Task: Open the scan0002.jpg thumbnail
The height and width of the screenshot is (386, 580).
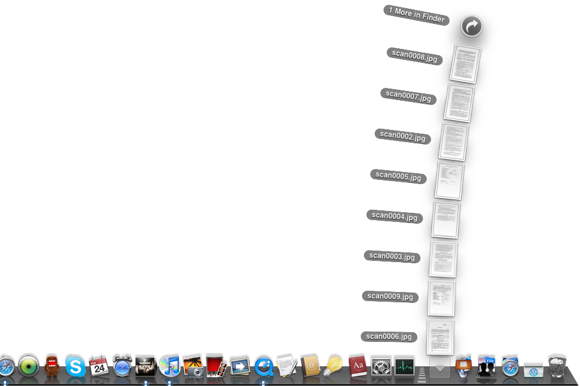Action: click(454, 142)
